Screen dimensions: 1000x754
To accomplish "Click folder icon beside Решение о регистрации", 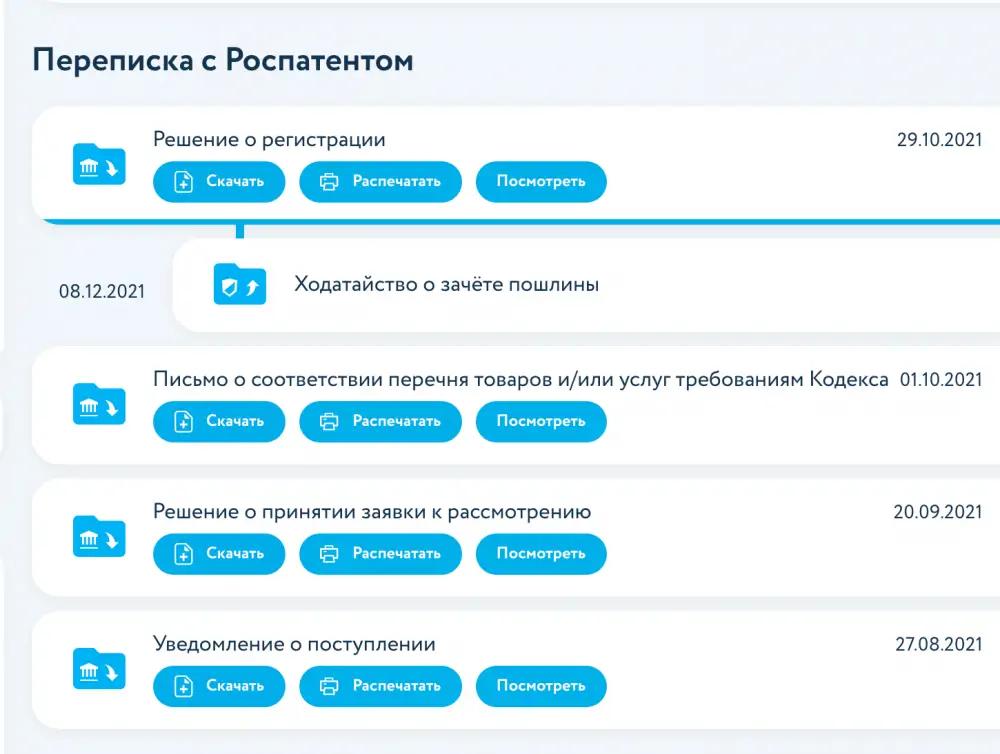I will click(99, 164).
